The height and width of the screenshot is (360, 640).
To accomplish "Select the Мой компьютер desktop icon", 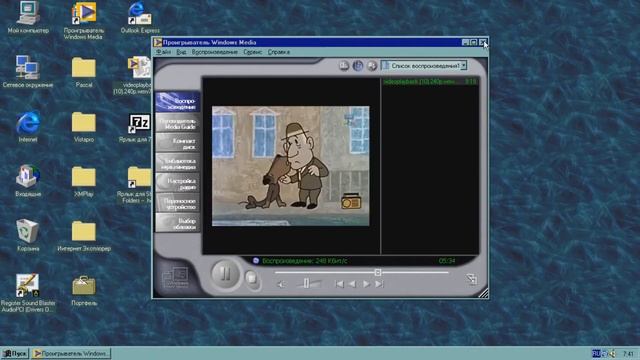I will [x=28, y=18].
